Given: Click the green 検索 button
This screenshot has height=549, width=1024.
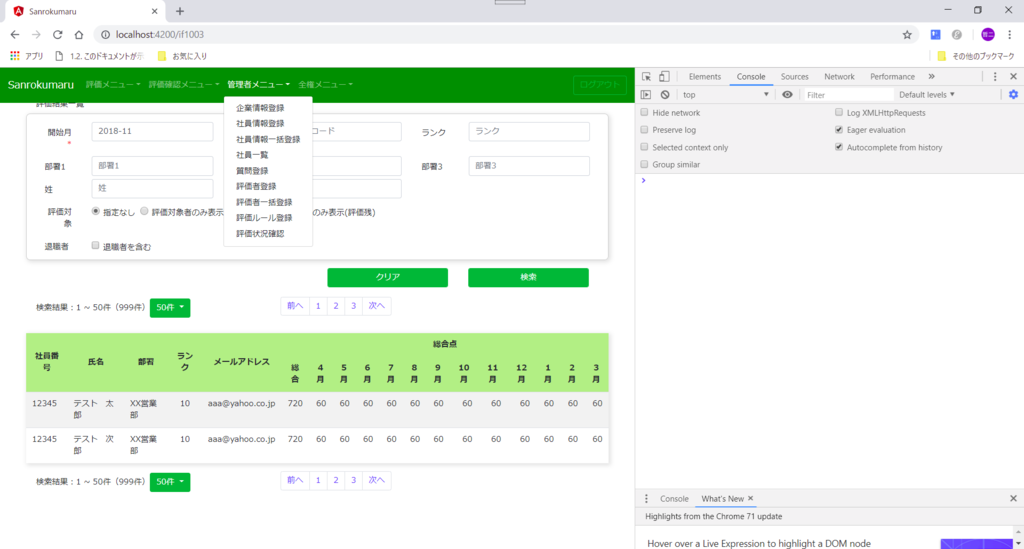Looking at the screenshot, I should pyautogui.click(x=528, y=277).
